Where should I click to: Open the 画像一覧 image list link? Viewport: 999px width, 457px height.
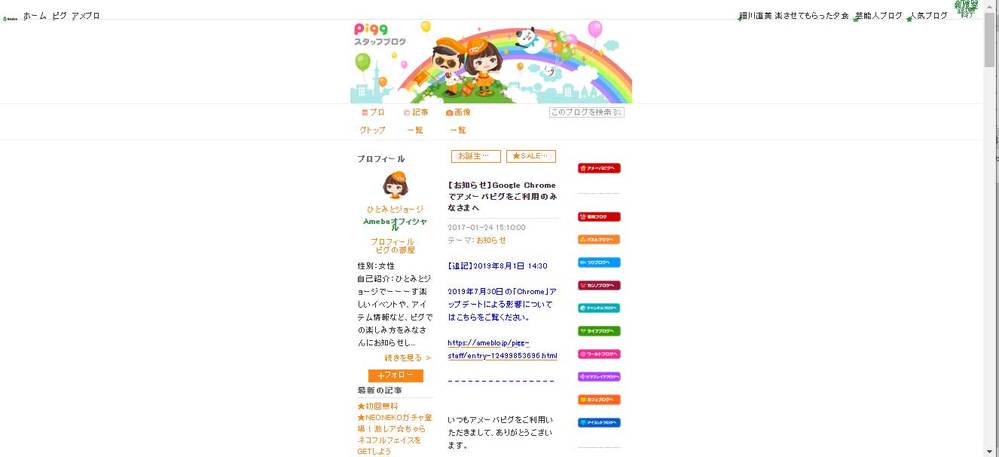[458, 121]
